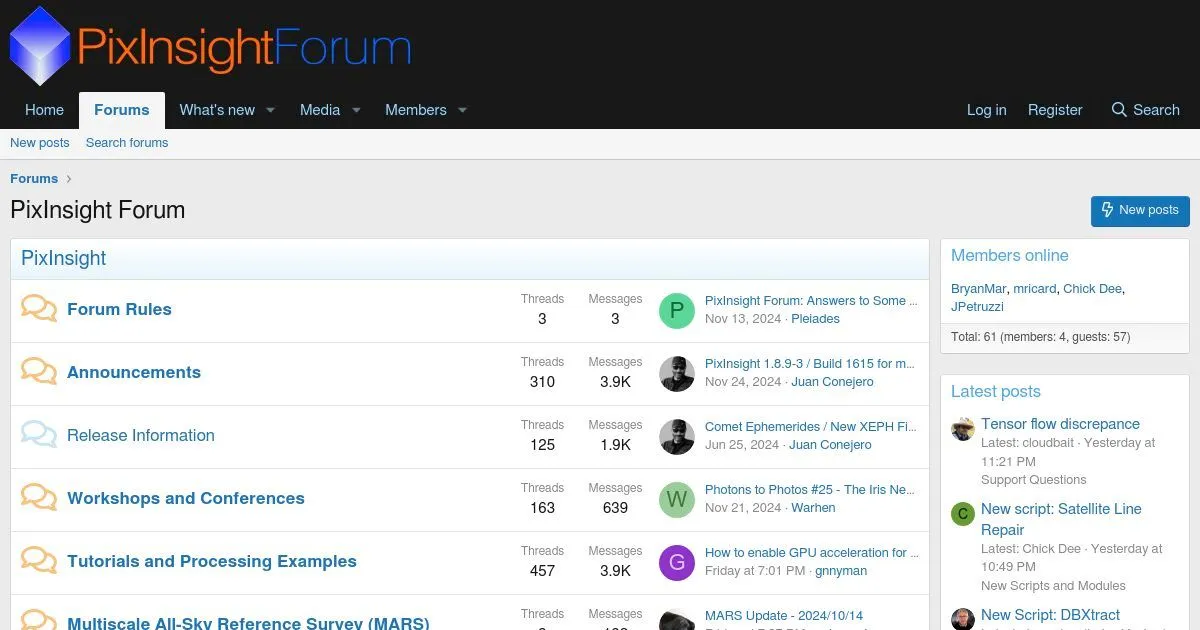Click the green W avatar for Warhen
Viewport: 1200px width, 630px height.
point(677,500)
